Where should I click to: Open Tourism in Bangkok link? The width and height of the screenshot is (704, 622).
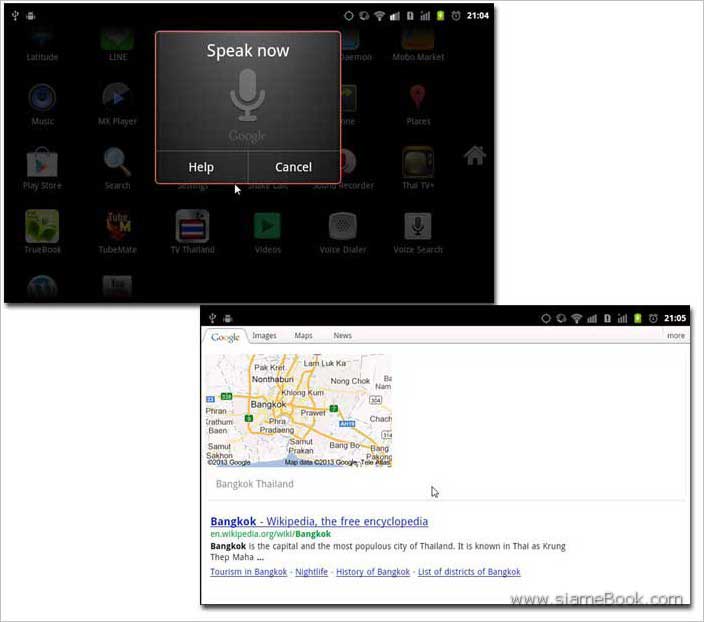(x=248, y=572)
